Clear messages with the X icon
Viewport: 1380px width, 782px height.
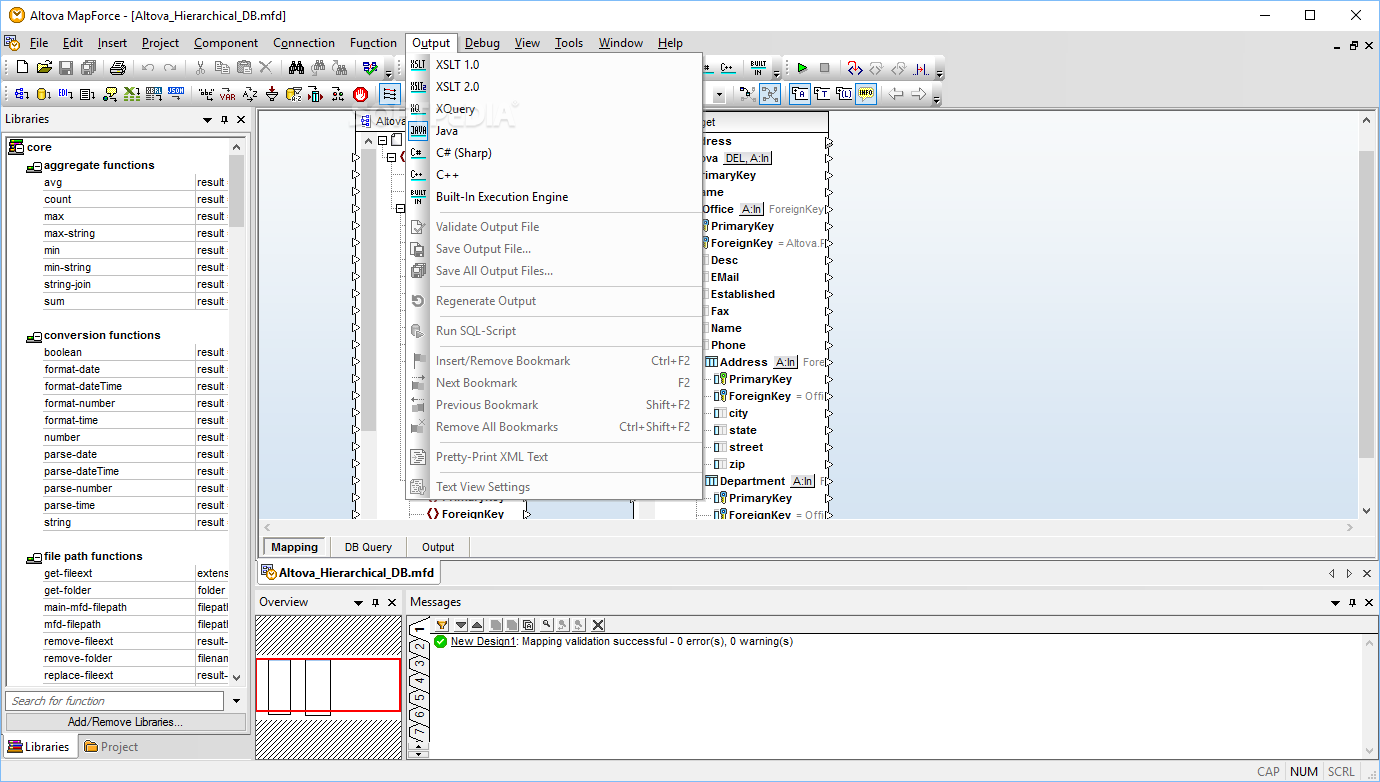[598, 625]
